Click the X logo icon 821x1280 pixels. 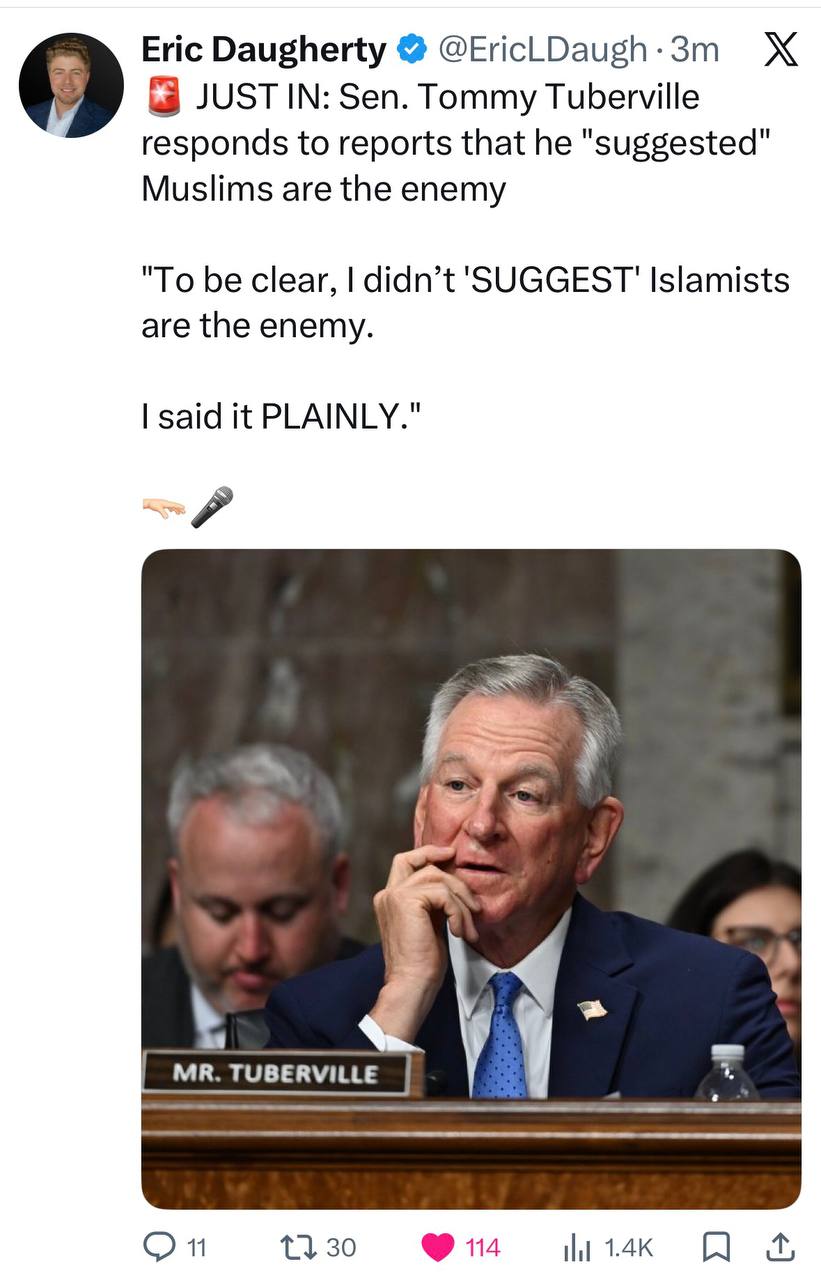pyautogui.click(x=780, y=49)
